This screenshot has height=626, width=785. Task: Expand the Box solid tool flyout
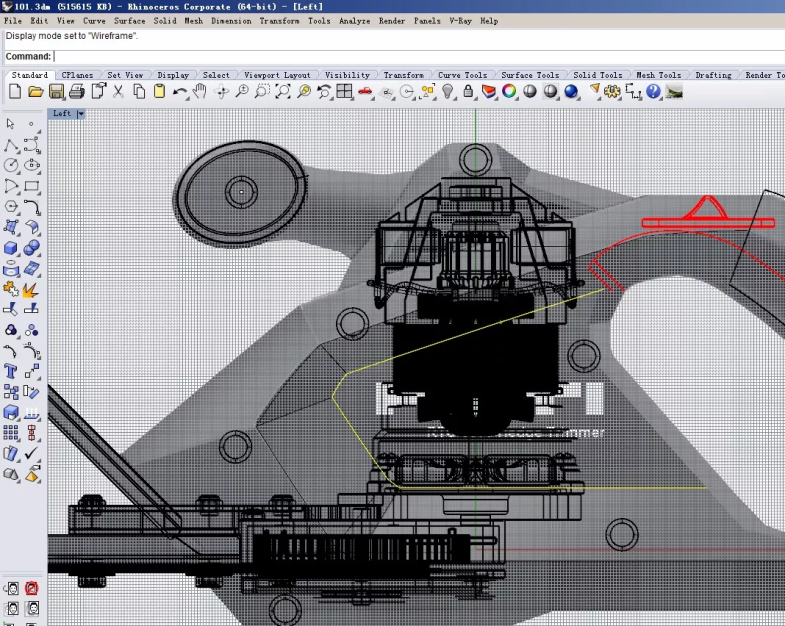[11, 248]
